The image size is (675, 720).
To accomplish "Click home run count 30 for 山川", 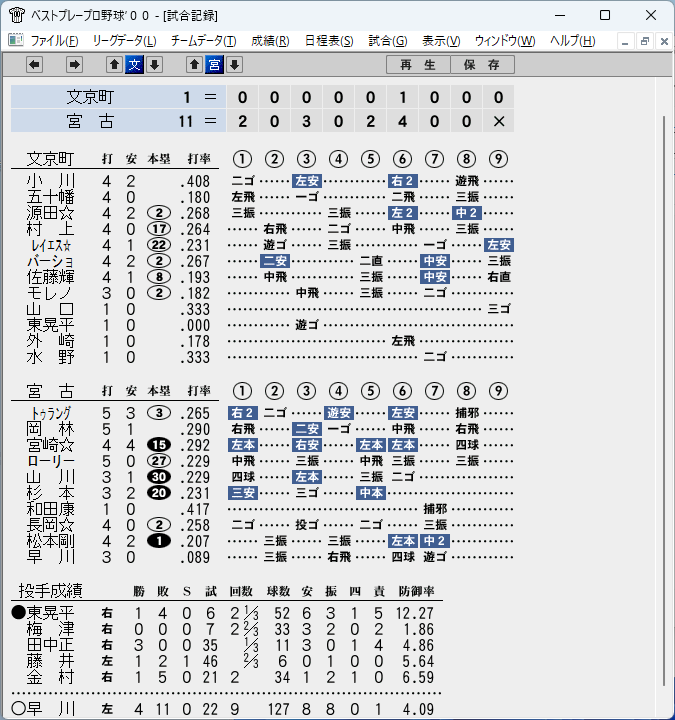I will 159,477.
